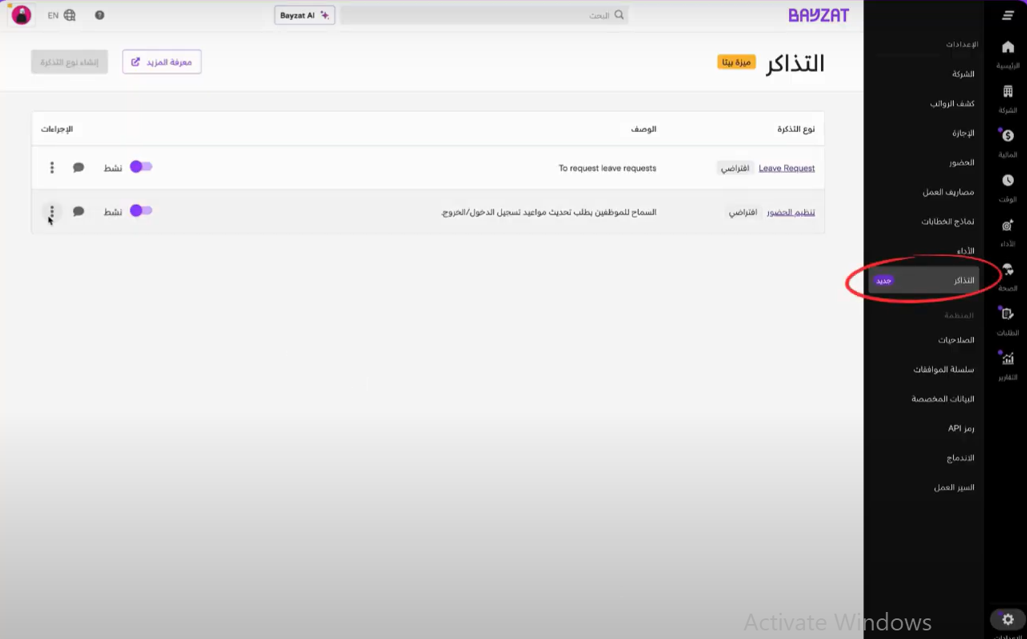Click the help question mark icon
The height and width of the screenshot is (639, 1027).
tap(99, 16)
